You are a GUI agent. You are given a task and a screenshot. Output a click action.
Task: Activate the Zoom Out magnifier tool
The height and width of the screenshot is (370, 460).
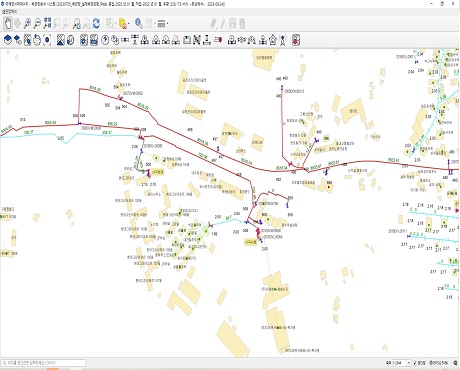37,23
